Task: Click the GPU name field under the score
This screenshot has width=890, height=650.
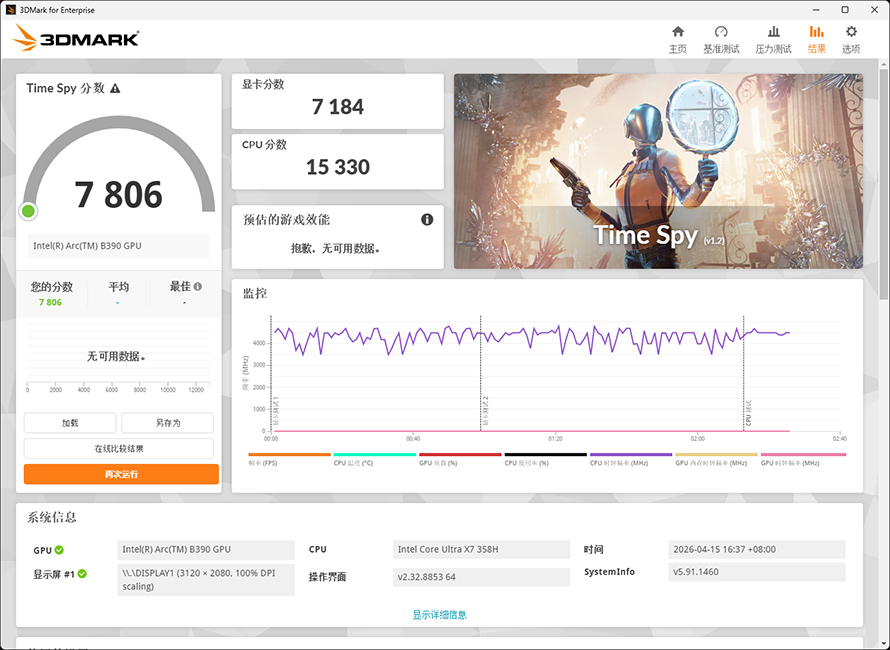Action: click(119, 246)
